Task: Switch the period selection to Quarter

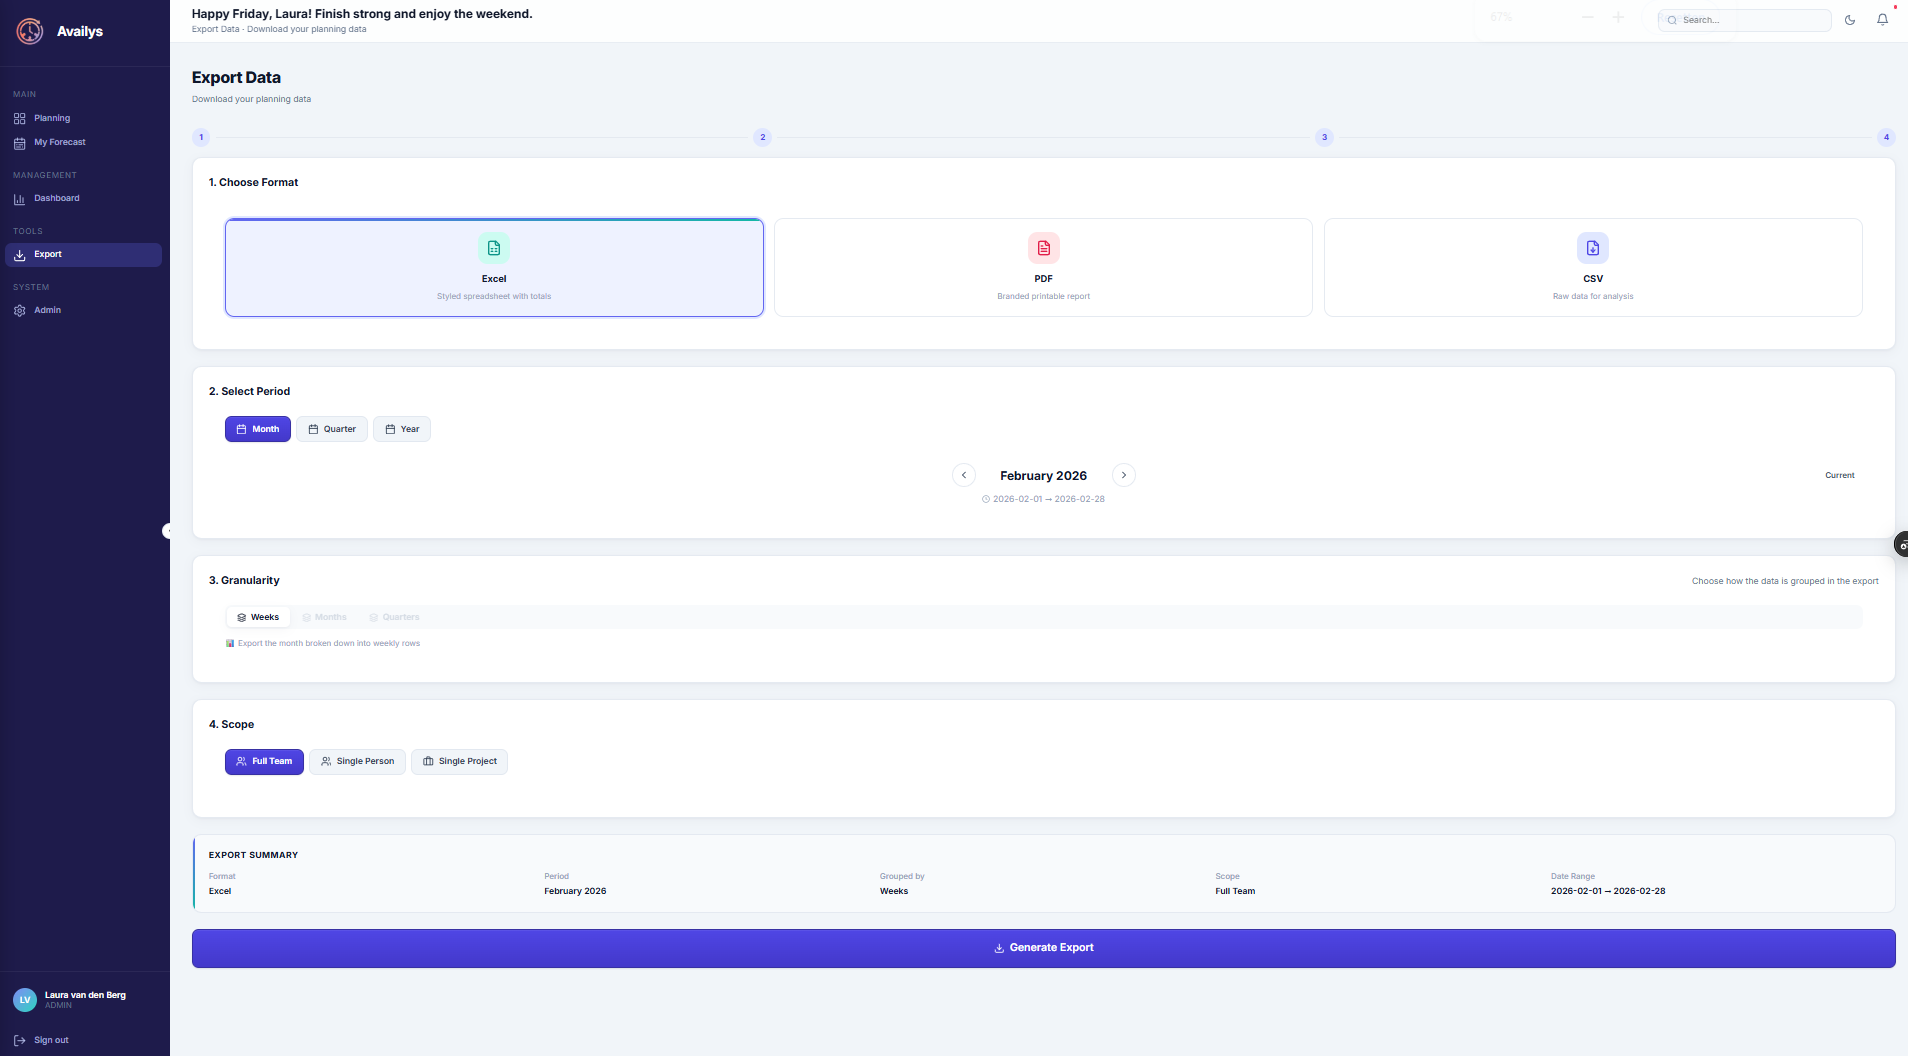Action: [332, 428]
